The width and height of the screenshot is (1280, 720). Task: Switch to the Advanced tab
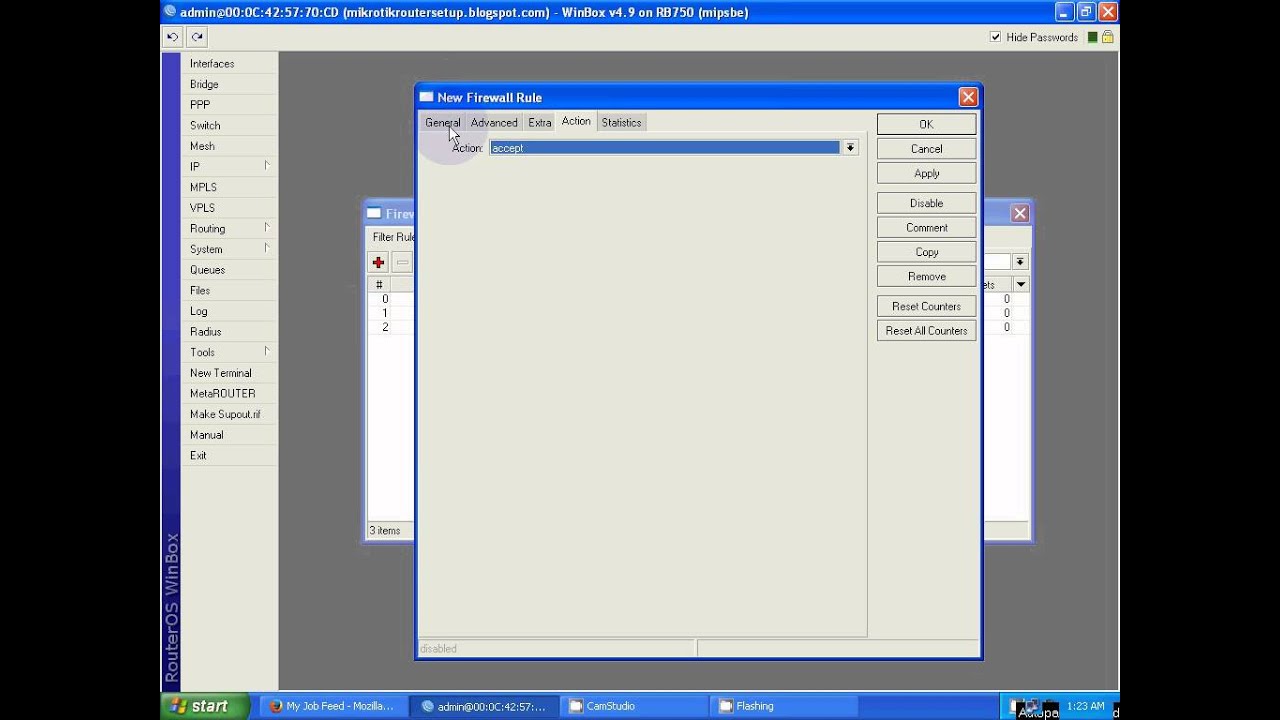coord(494,123)
